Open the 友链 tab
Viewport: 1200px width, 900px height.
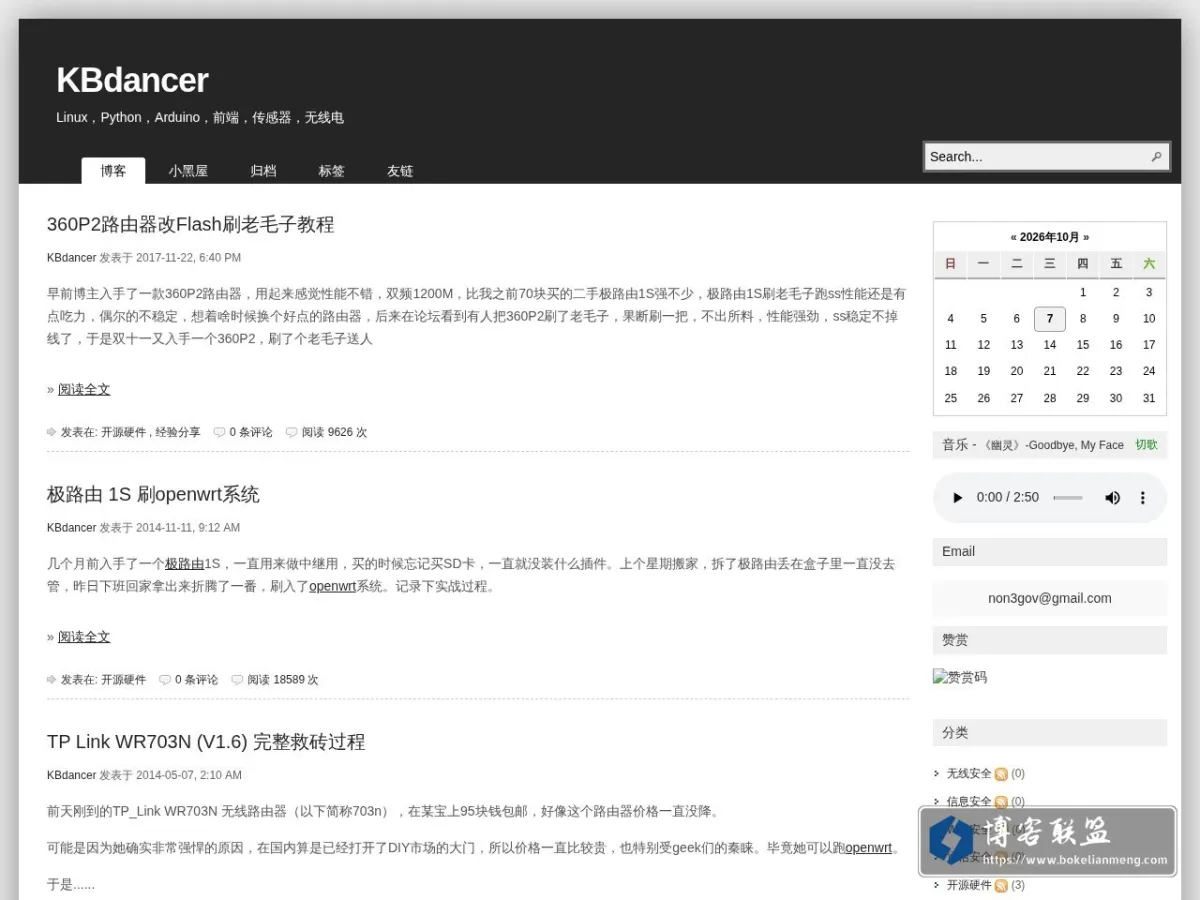coord(400,171)
